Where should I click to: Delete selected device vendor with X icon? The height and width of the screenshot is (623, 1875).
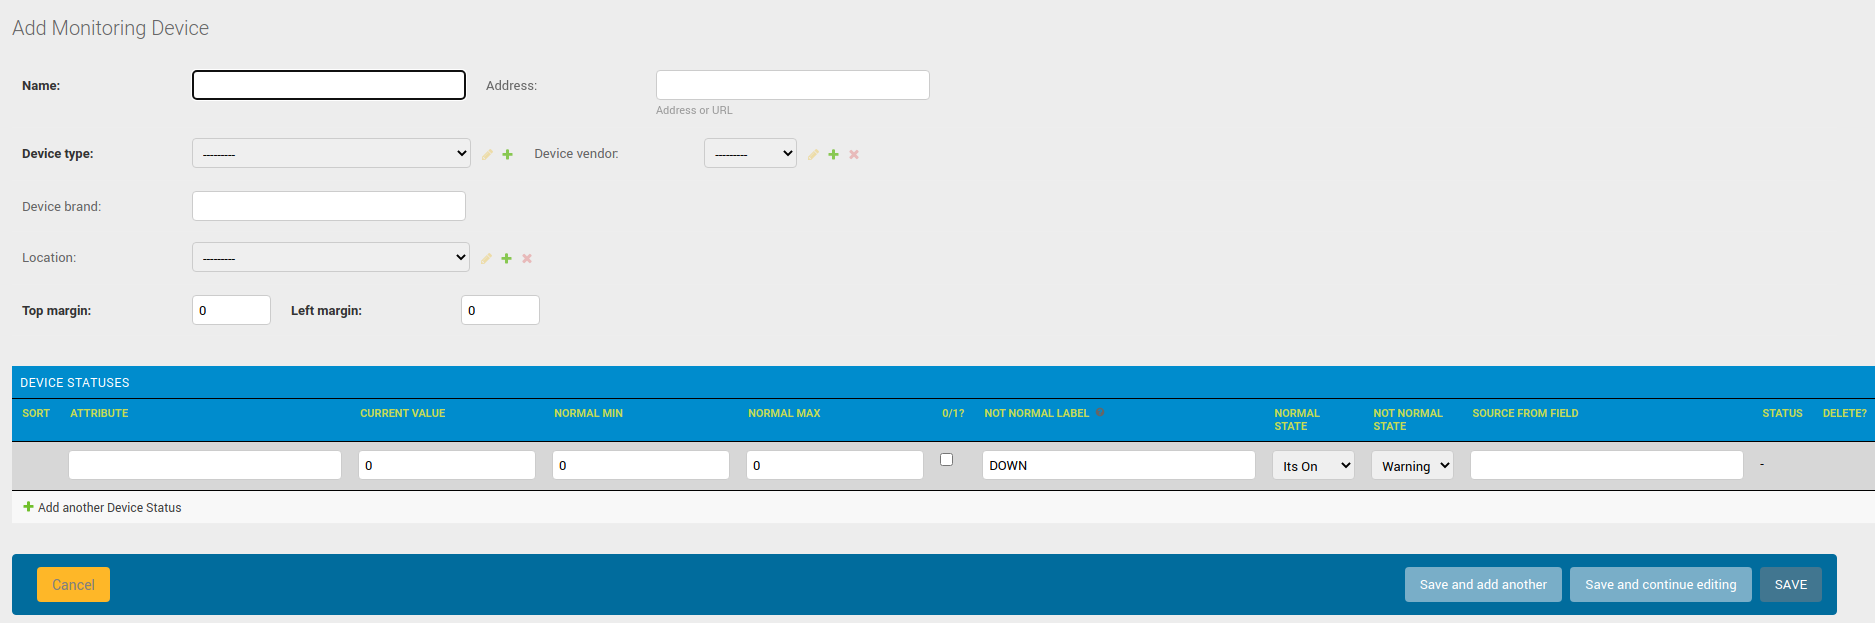[x=854, y=155]
